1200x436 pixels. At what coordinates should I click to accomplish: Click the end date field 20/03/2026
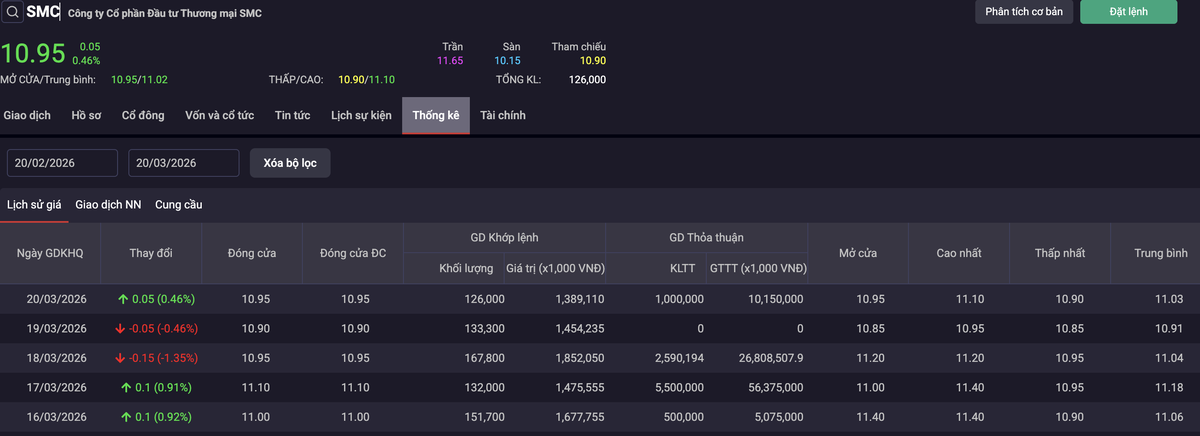(x=183, y=163)
